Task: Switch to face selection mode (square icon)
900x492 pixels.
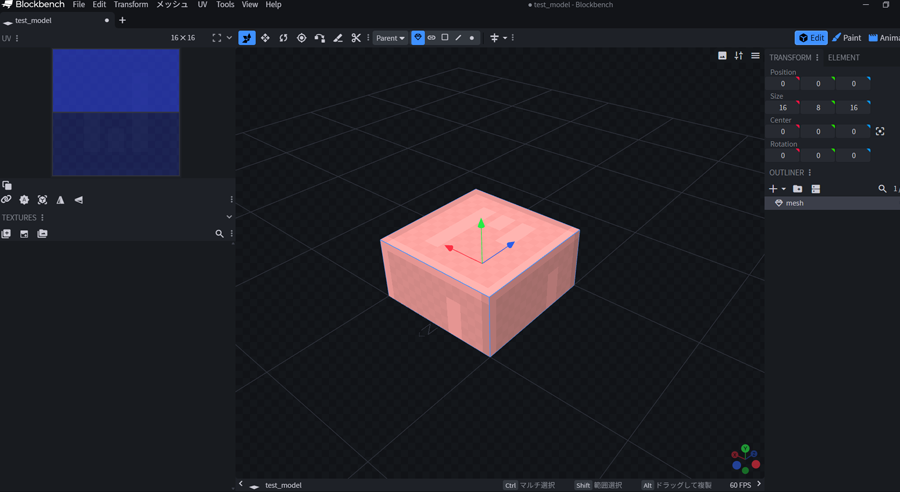Action: click(445, 38)
